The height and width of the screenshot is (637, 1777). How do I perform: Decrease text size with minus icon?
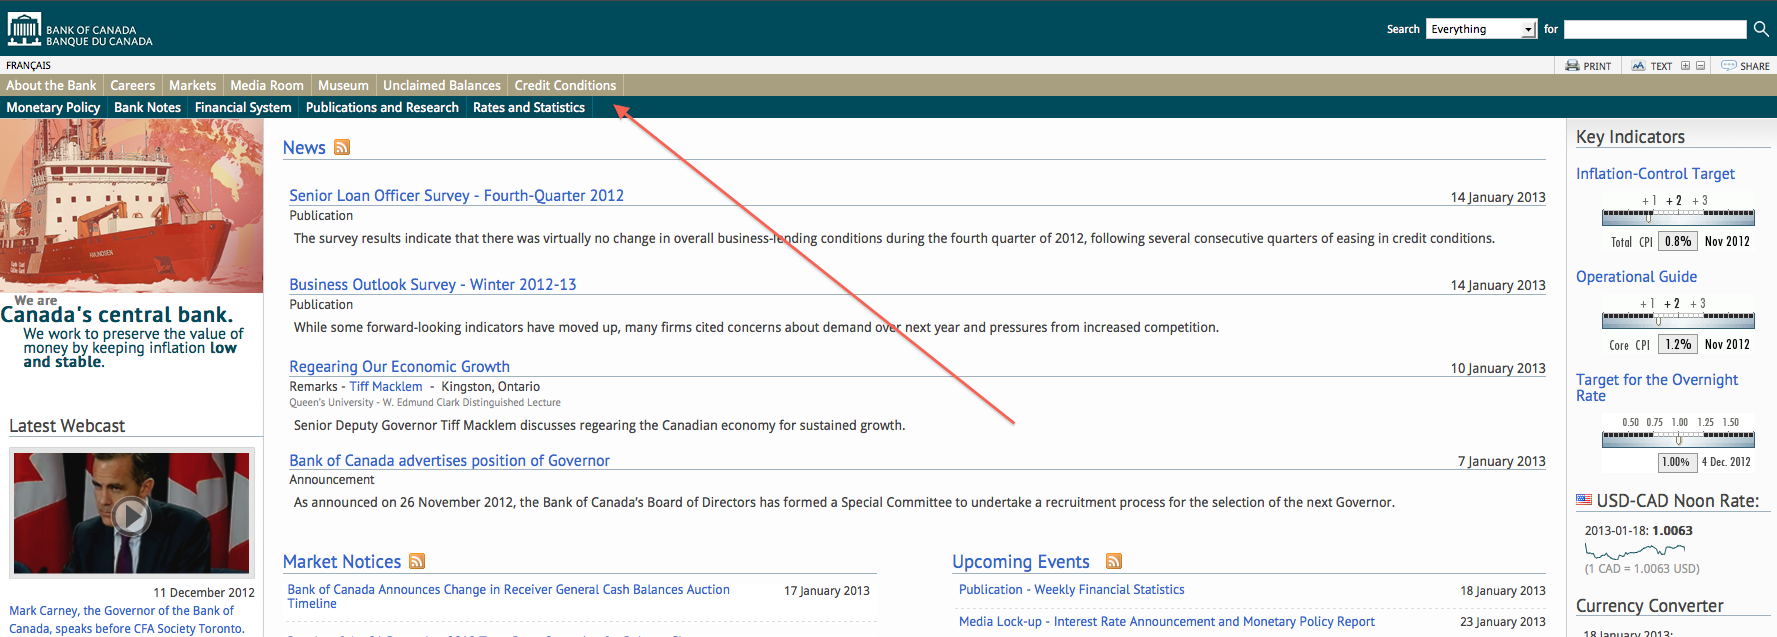(x=1700, y=66)
